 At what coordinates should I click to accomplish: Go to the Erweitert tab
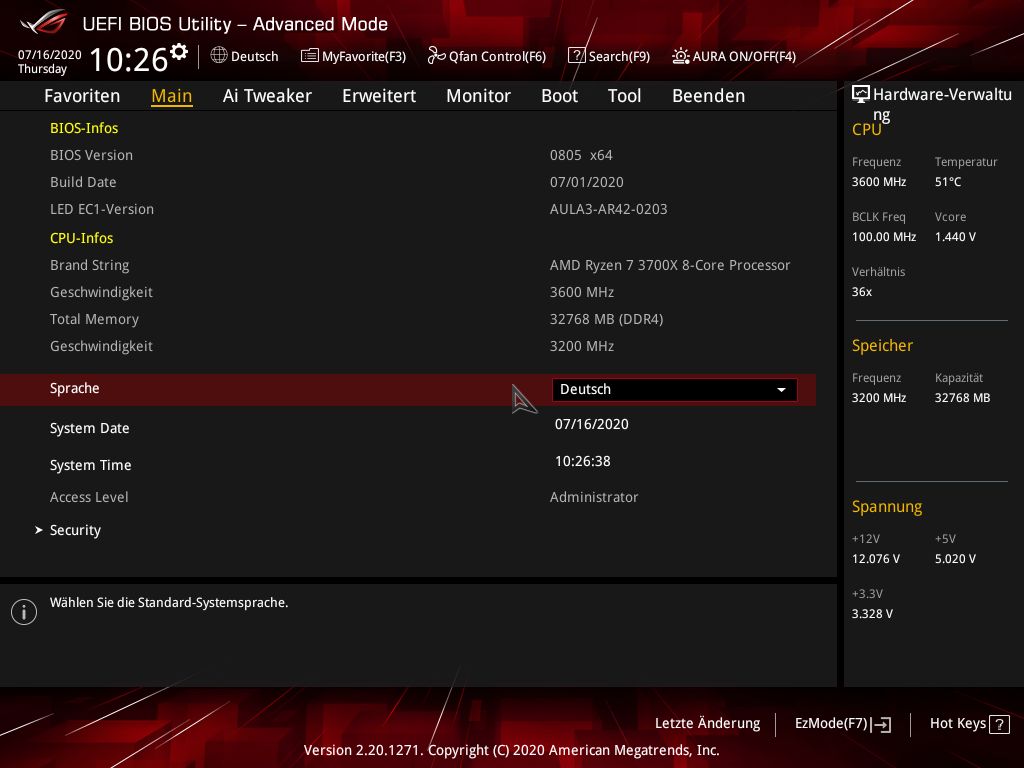pyautogui.click(x=379, y=95)
